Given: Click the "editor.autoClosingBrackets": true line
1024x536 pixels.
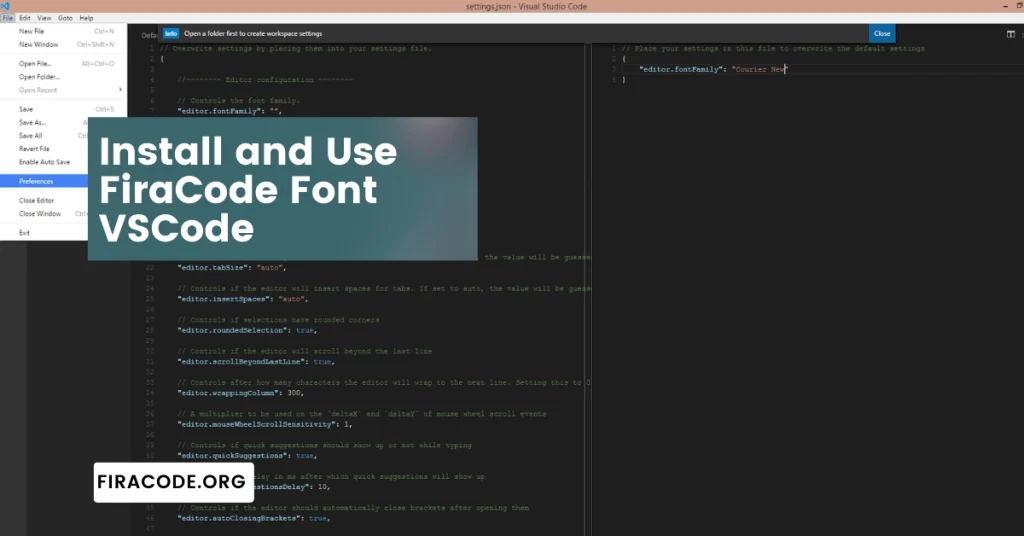Looking at the screenshot, I should tap(253, 518).
